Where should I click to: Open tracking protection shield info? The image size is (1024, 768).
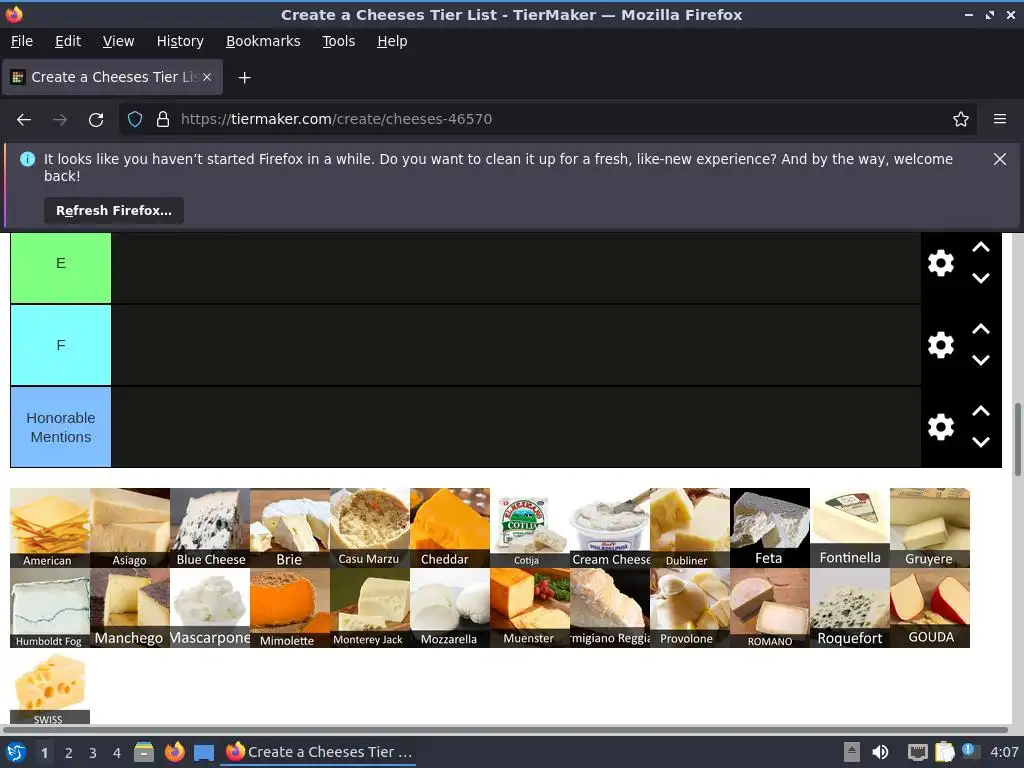pyautogui.click(x=135, y=120)
